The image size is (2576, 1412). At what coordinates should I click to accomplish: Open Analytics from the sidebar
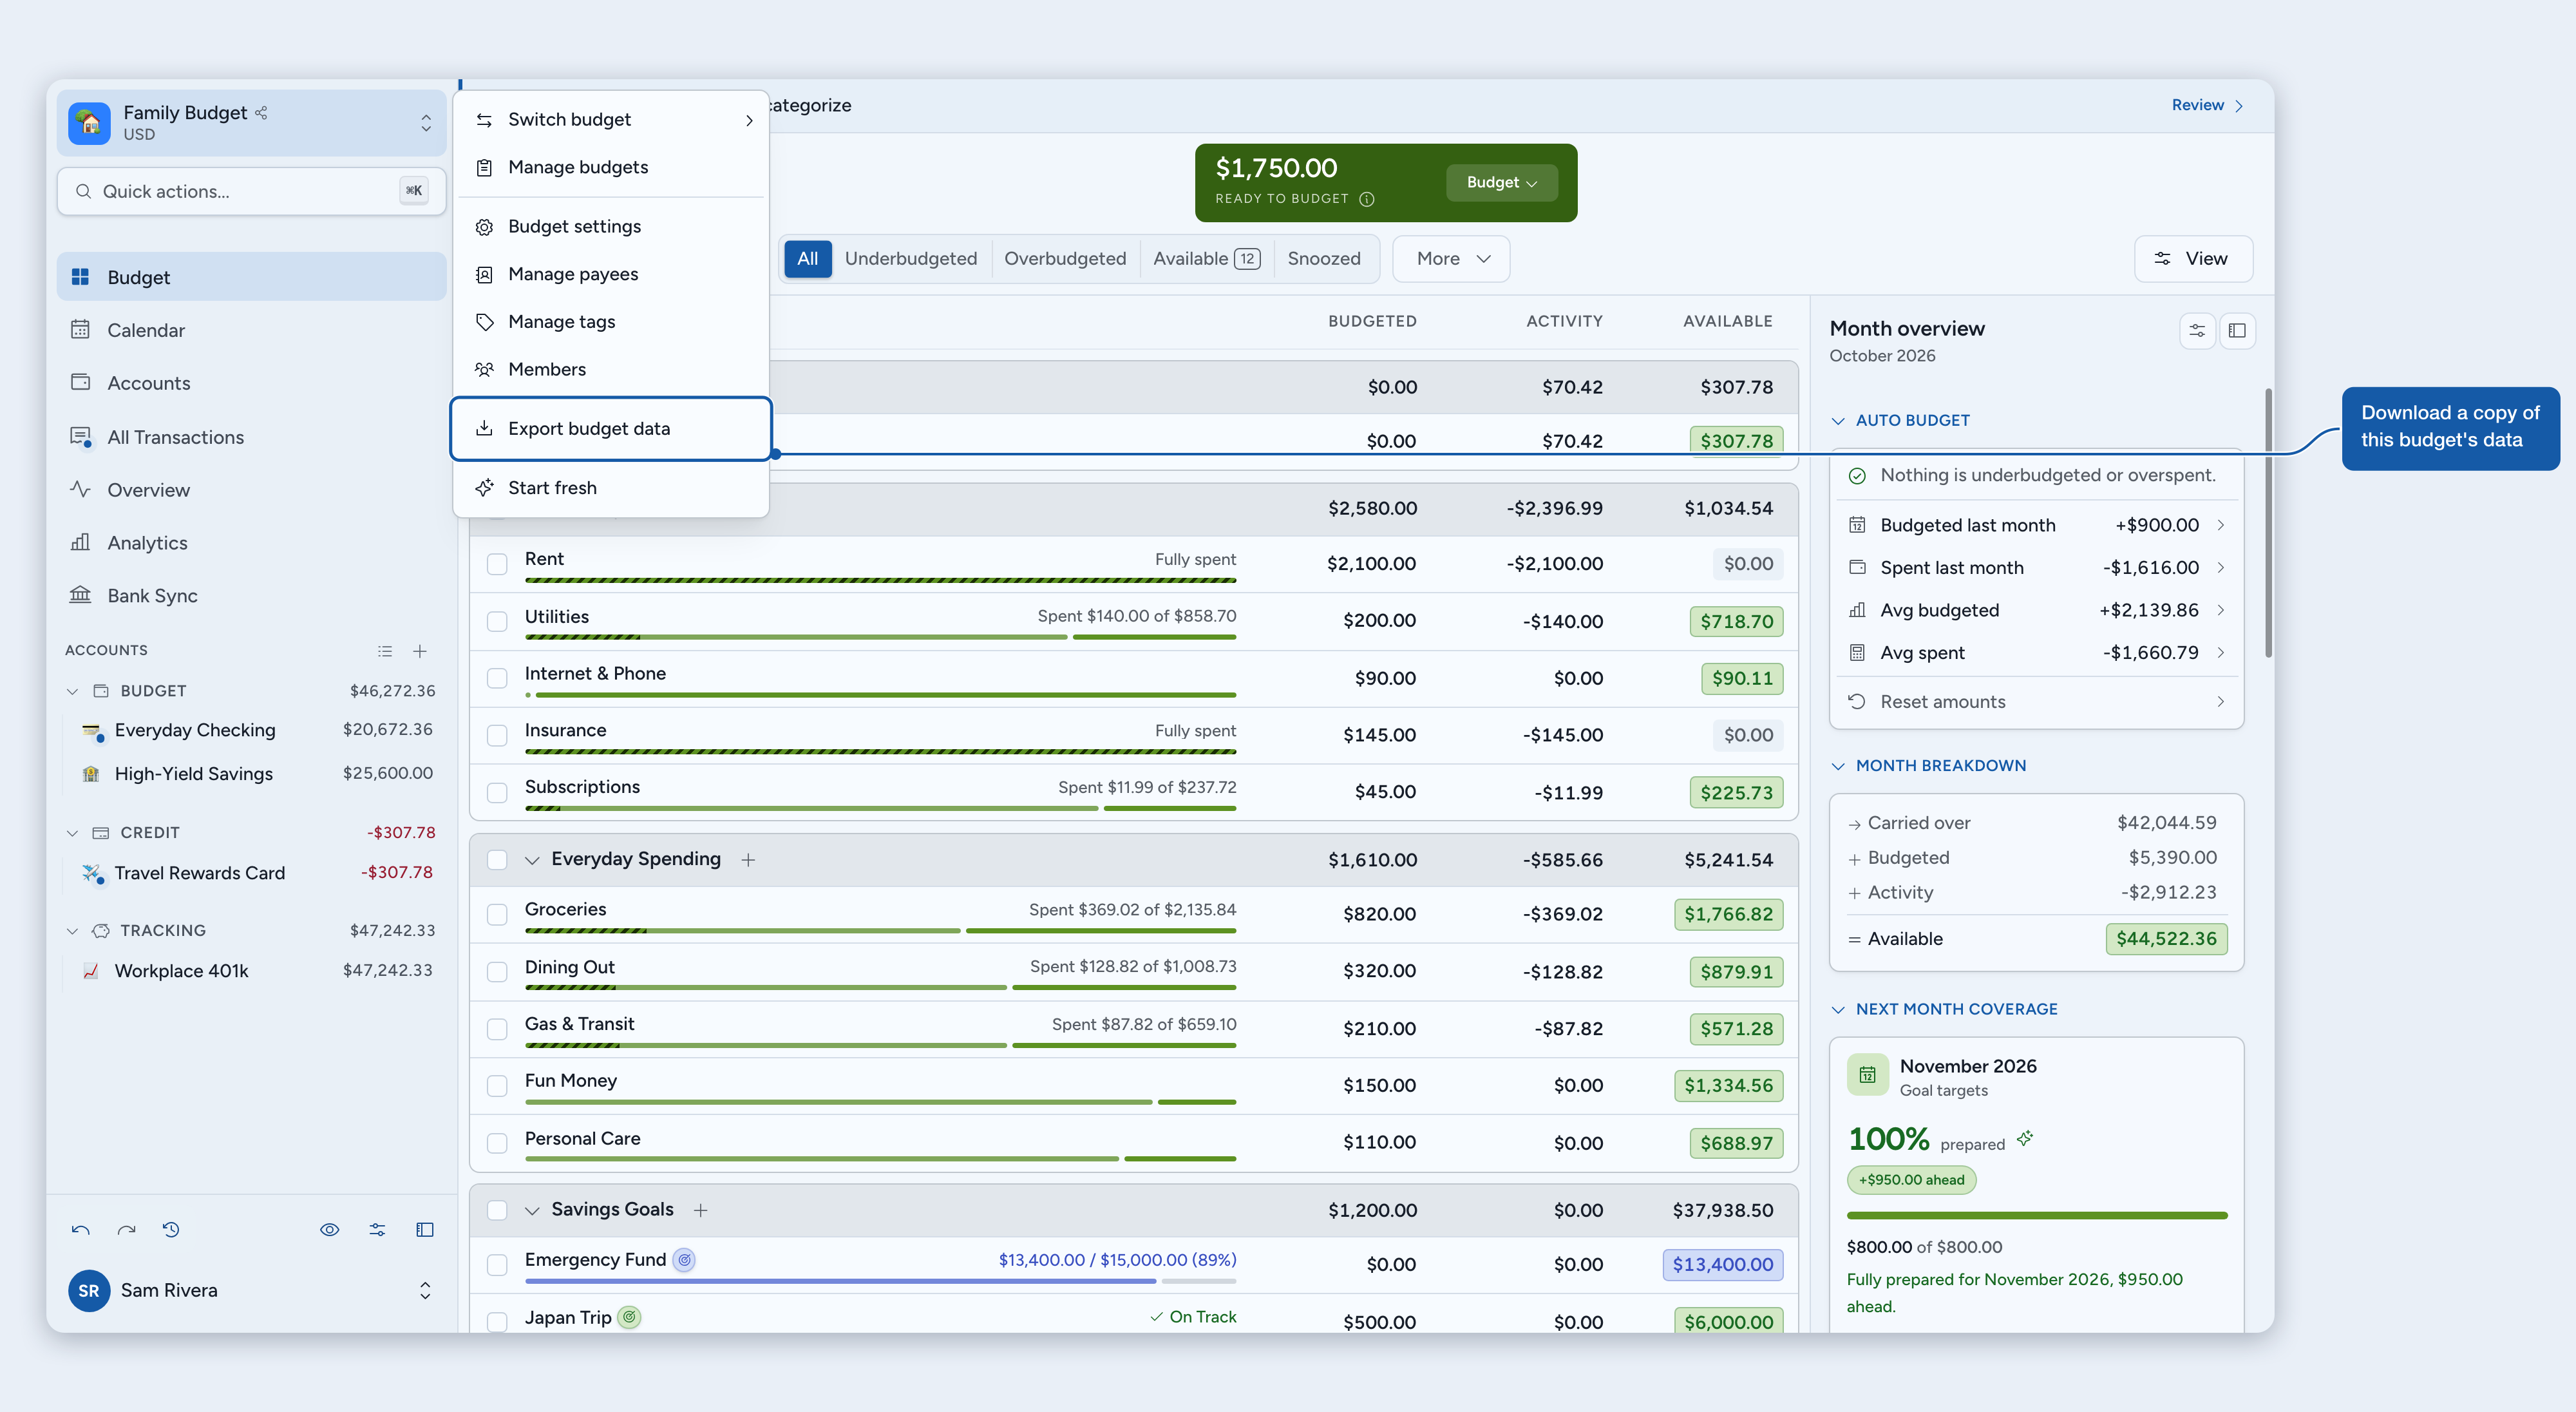pos(251,543)
